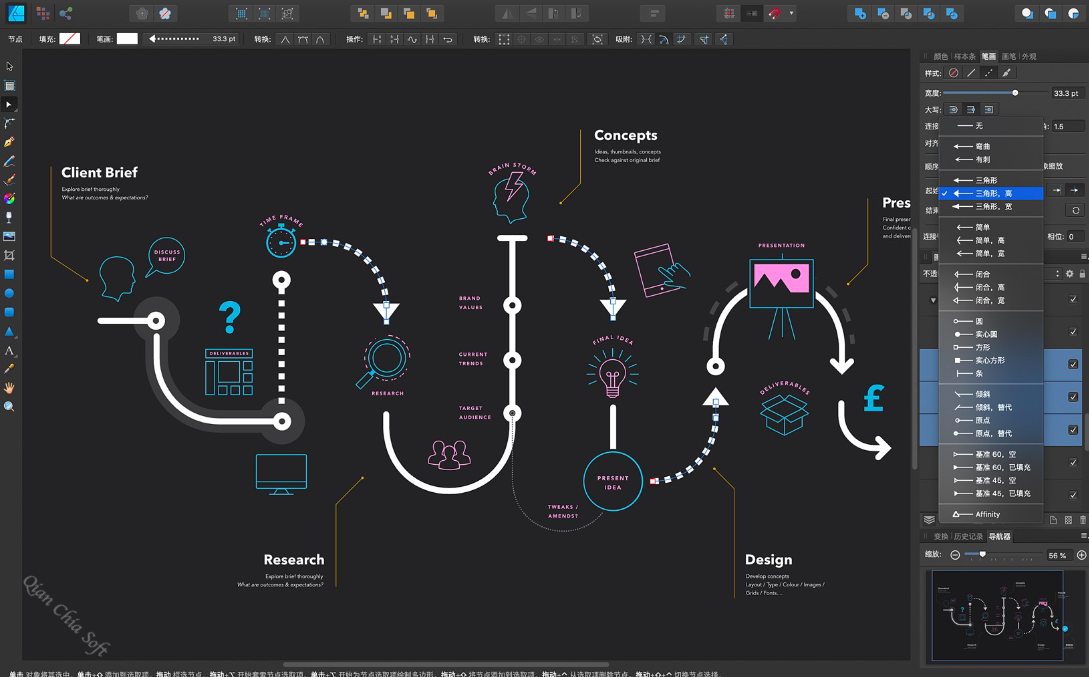Delete layer with trash button
1089x677 pixels.
pyautogui.click(x=1083, y=519)
